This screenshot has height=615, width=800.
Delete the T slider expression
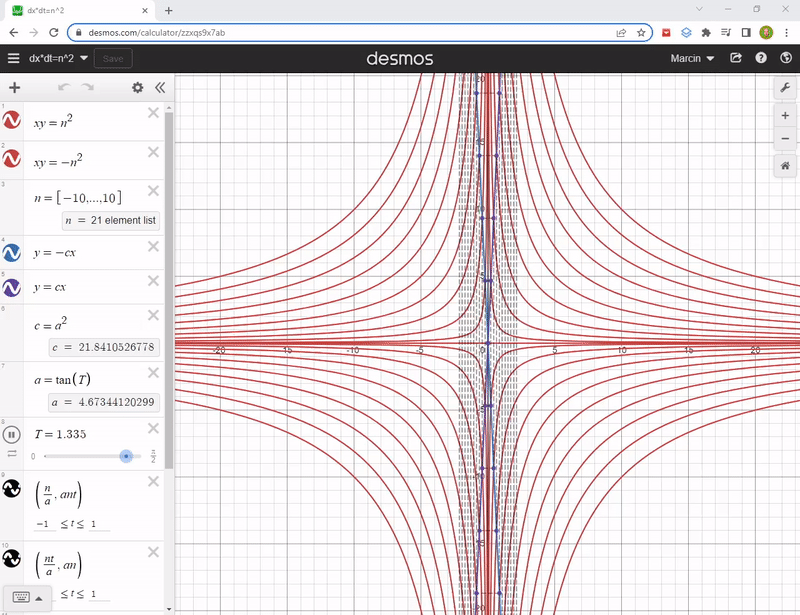click(x=154, y=429)
